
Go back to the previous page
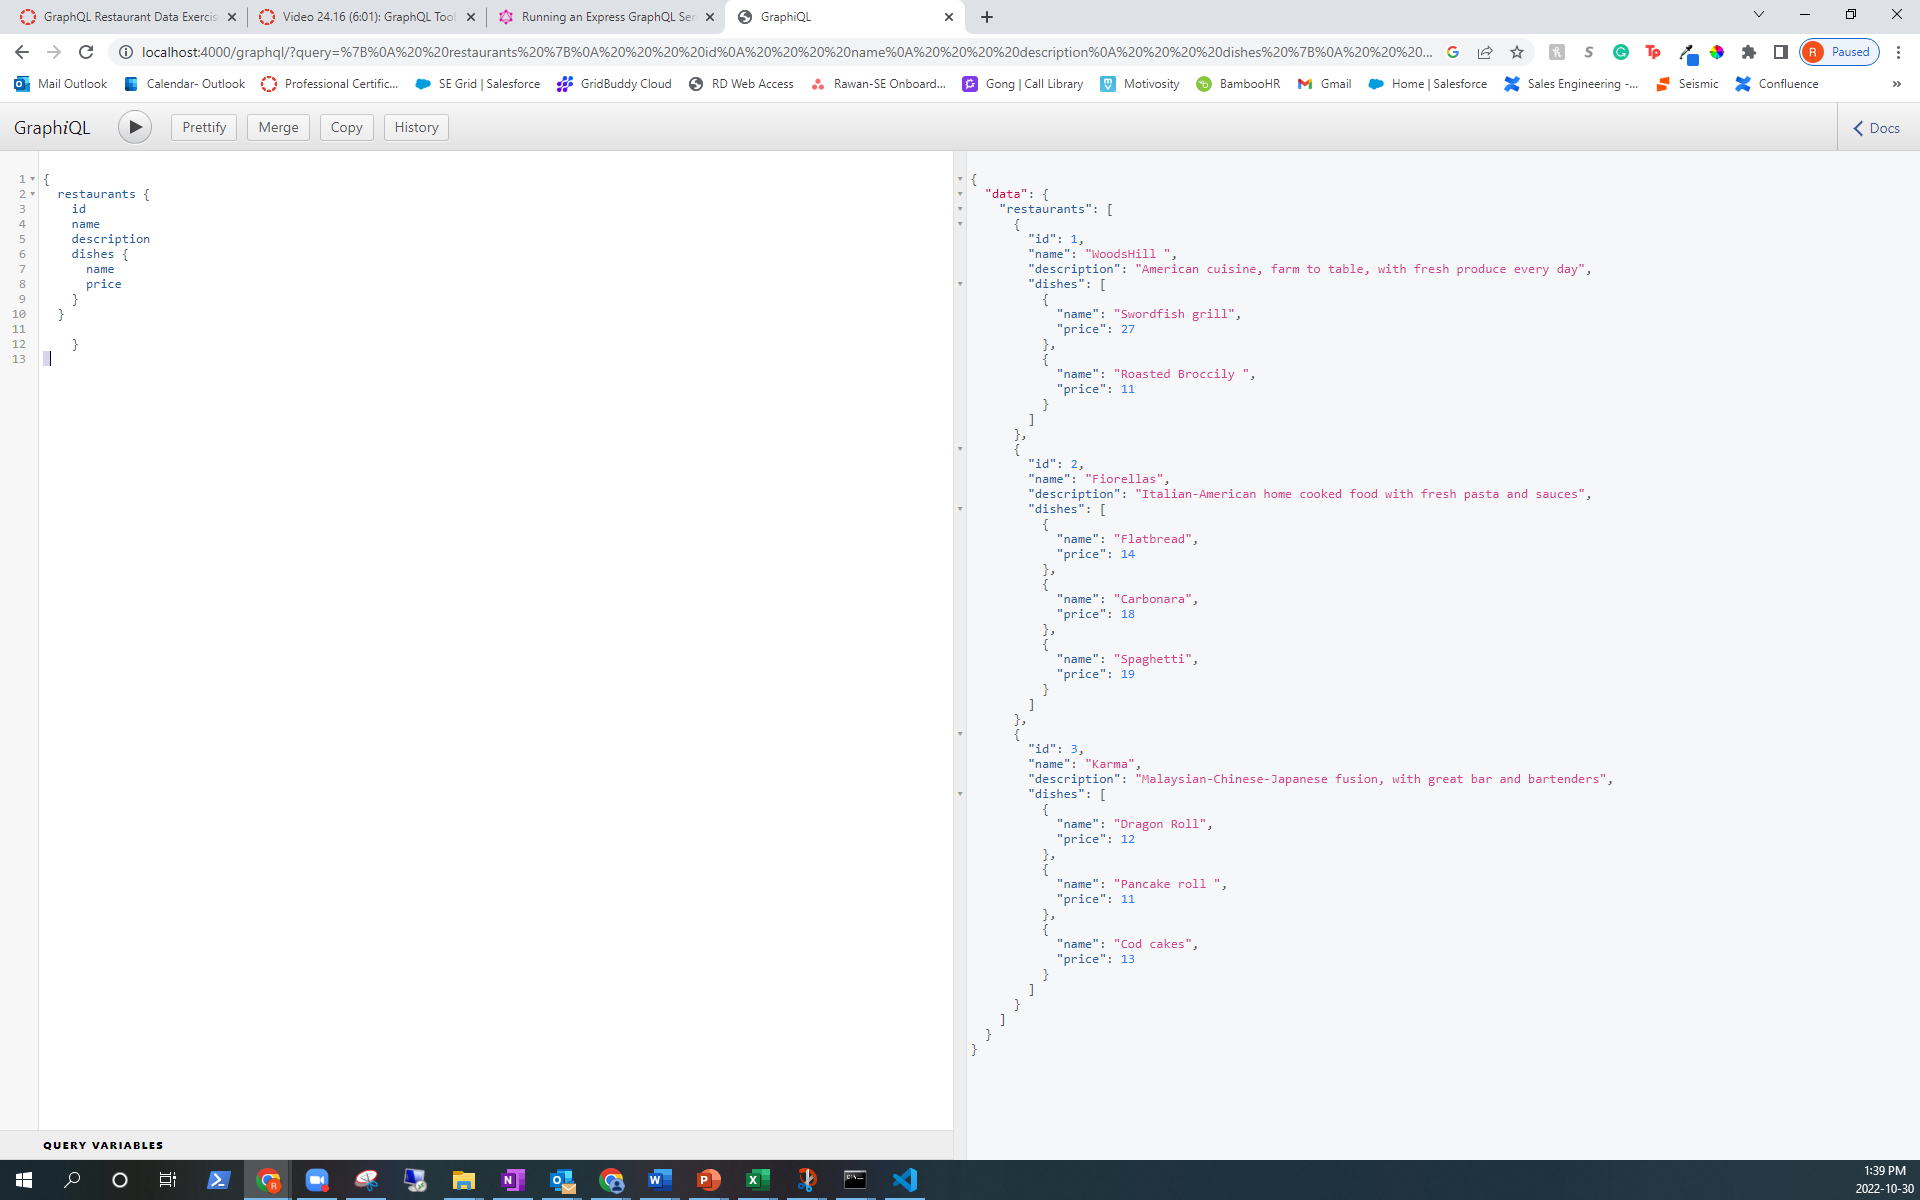tap(22, 52)
